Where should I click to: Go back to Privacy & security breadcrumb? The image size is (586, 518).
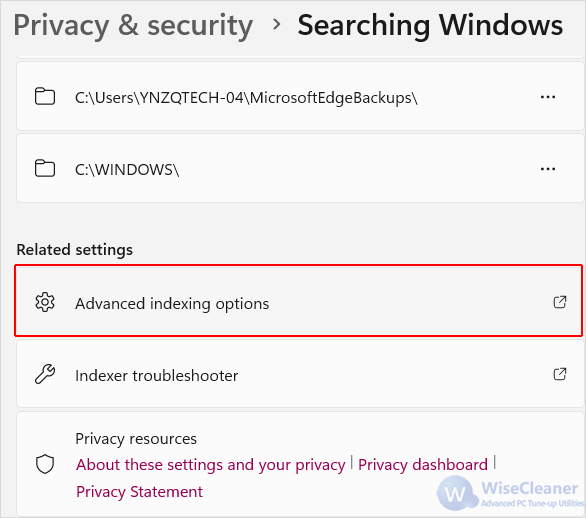tap(133, 25)
